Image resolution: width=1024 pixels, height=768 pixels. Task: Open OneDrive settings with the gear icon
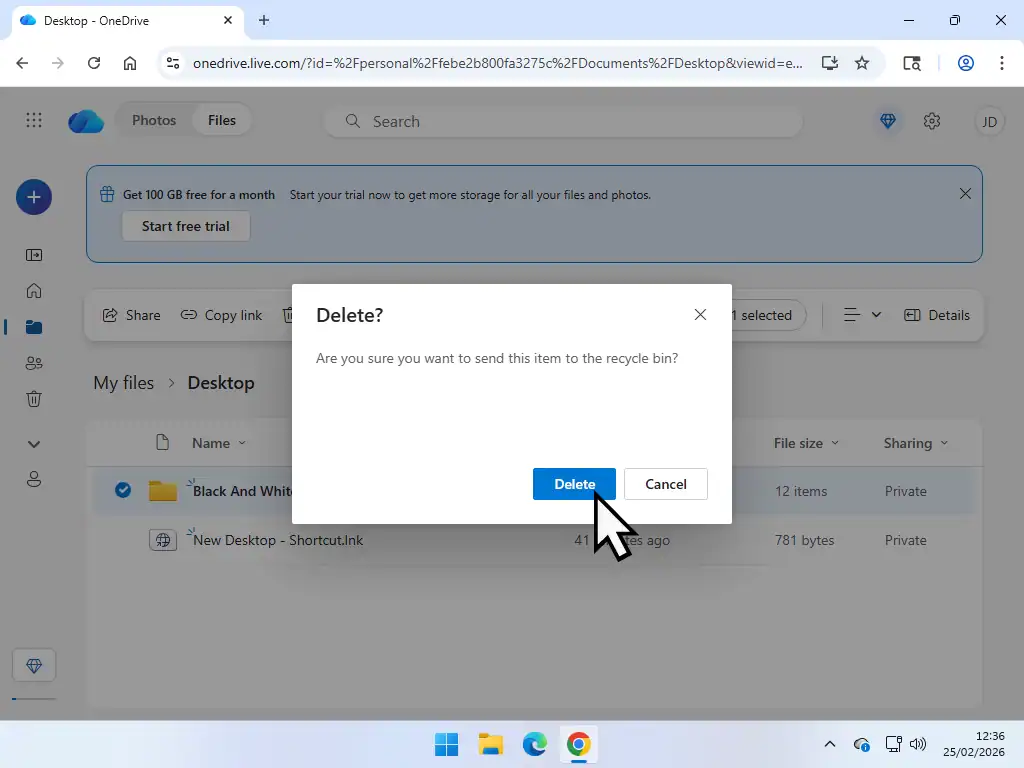point(932,121)
